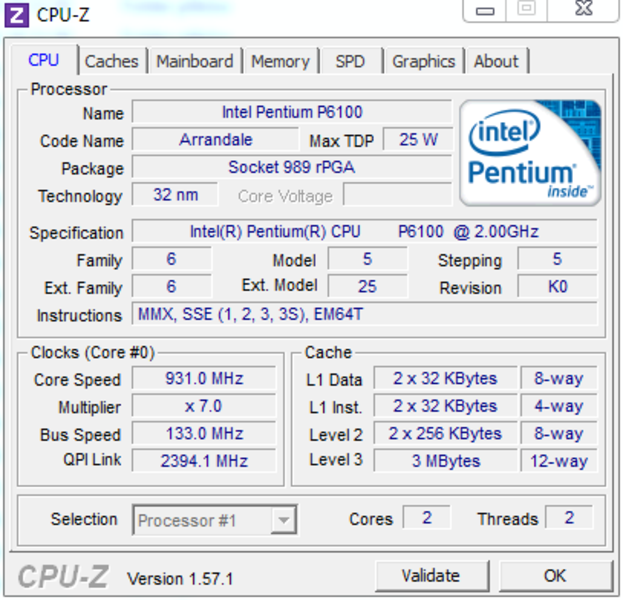The width and height of the screenshot is (623, 600).
Task: Click the Instructions field MMX, SSE, EM64T
Action: tap(364, 314)
